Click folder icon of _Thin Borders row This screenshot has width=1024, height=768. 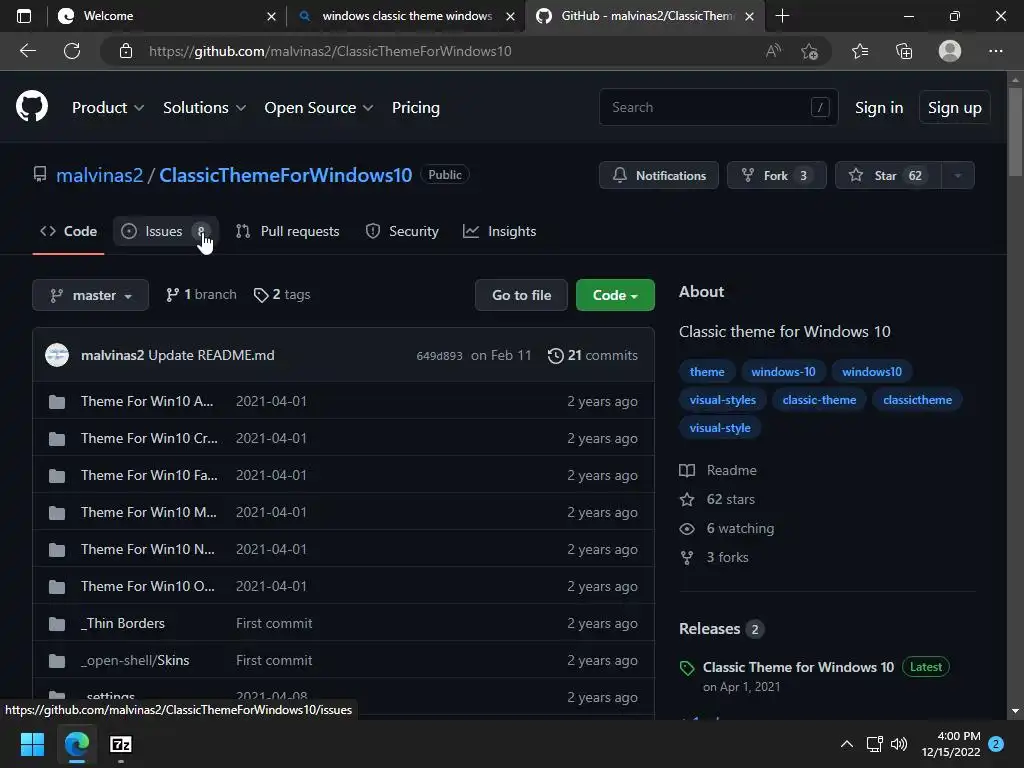pyautogui.click(x=57, y=624)
